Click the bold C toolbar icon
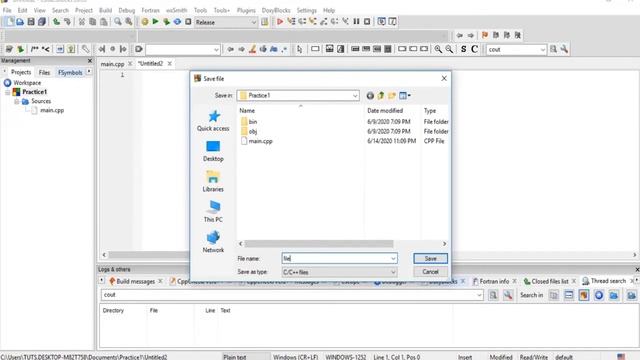Viewport: 640px width, 360px height. point(474,49)
